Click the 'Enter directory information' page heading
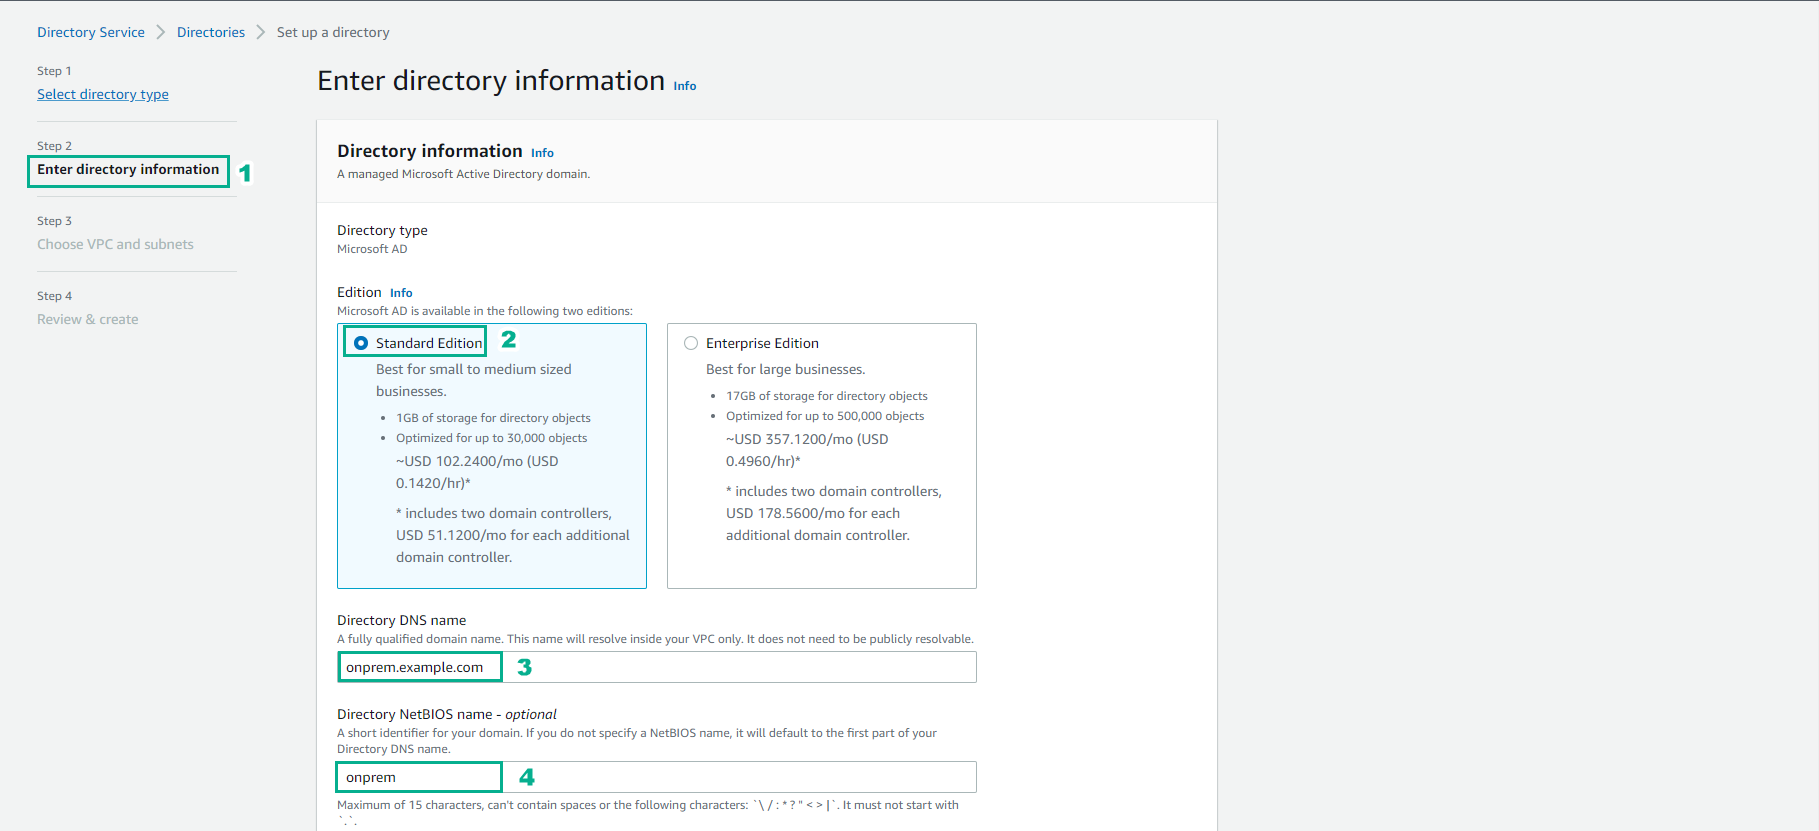This screenshot has width=1819, height=831. tap(491, 80)
